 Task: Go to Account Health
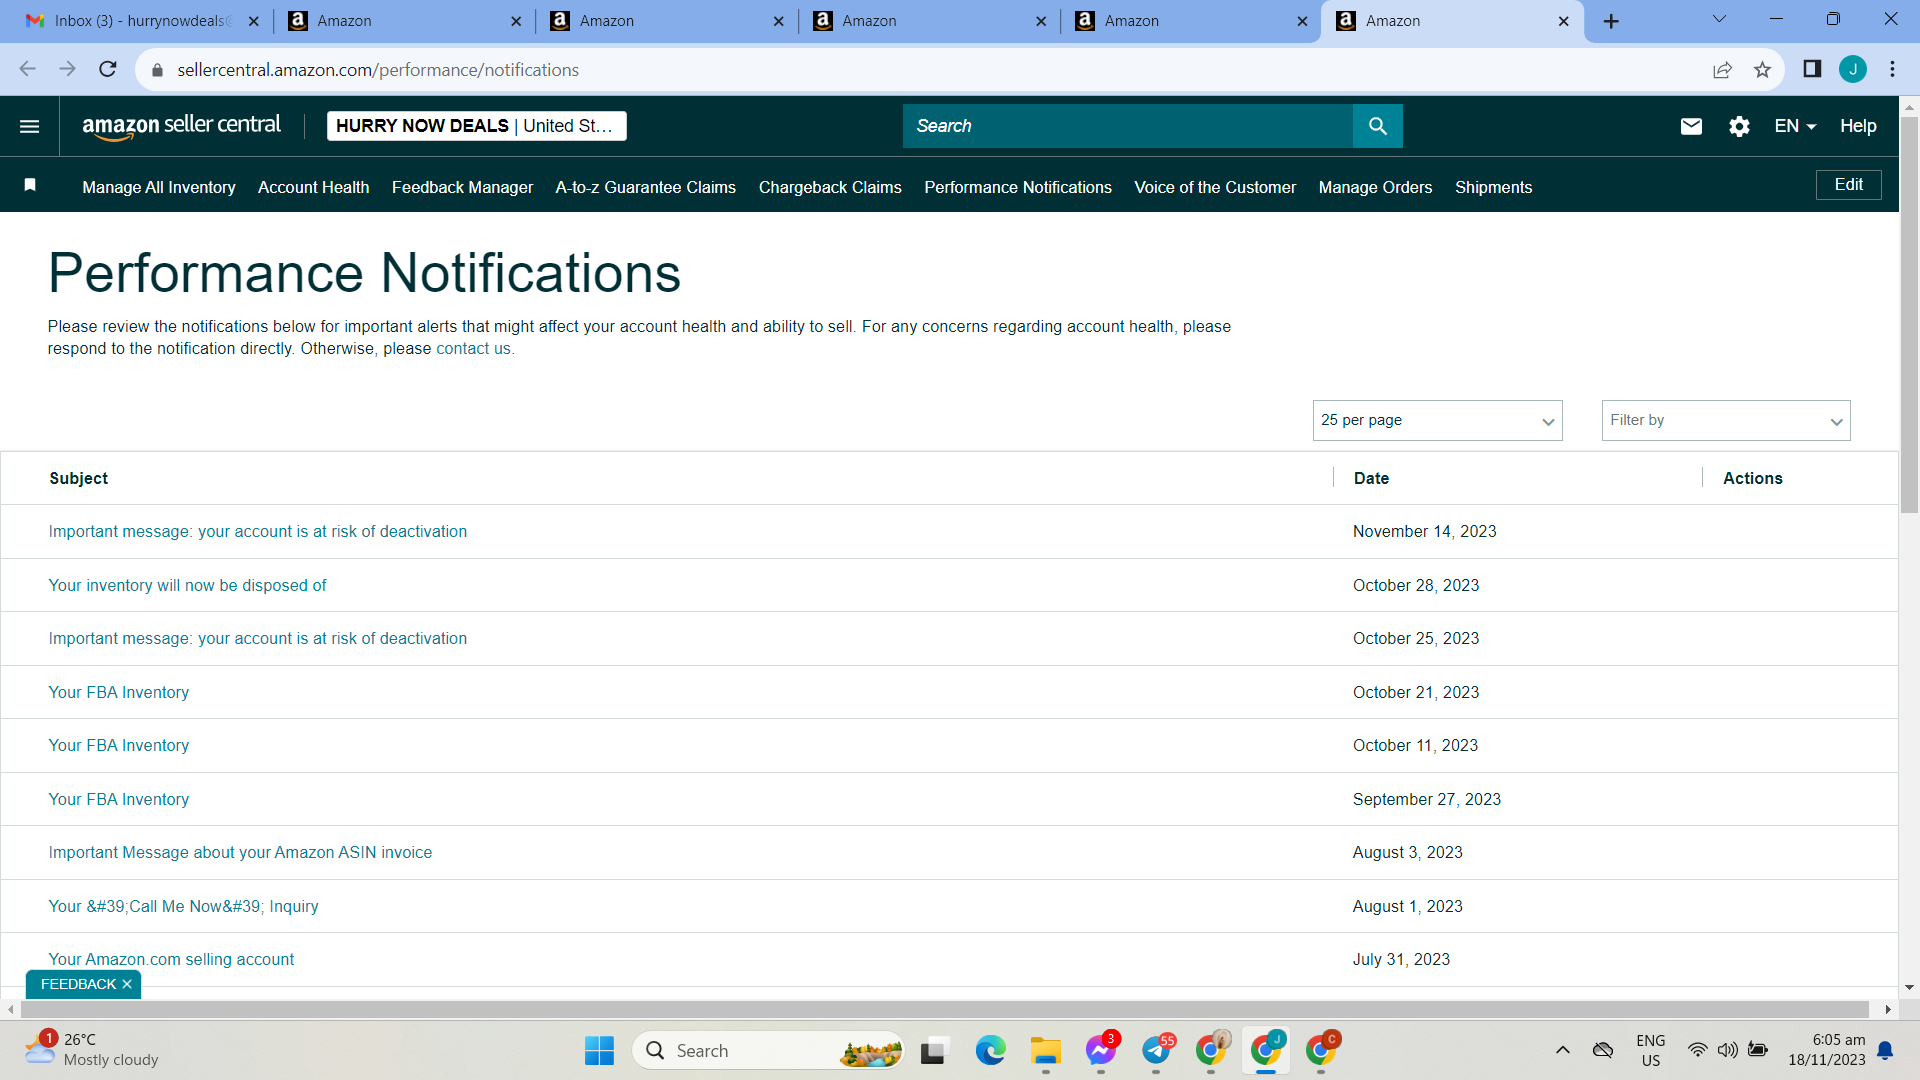coord(313,187)
